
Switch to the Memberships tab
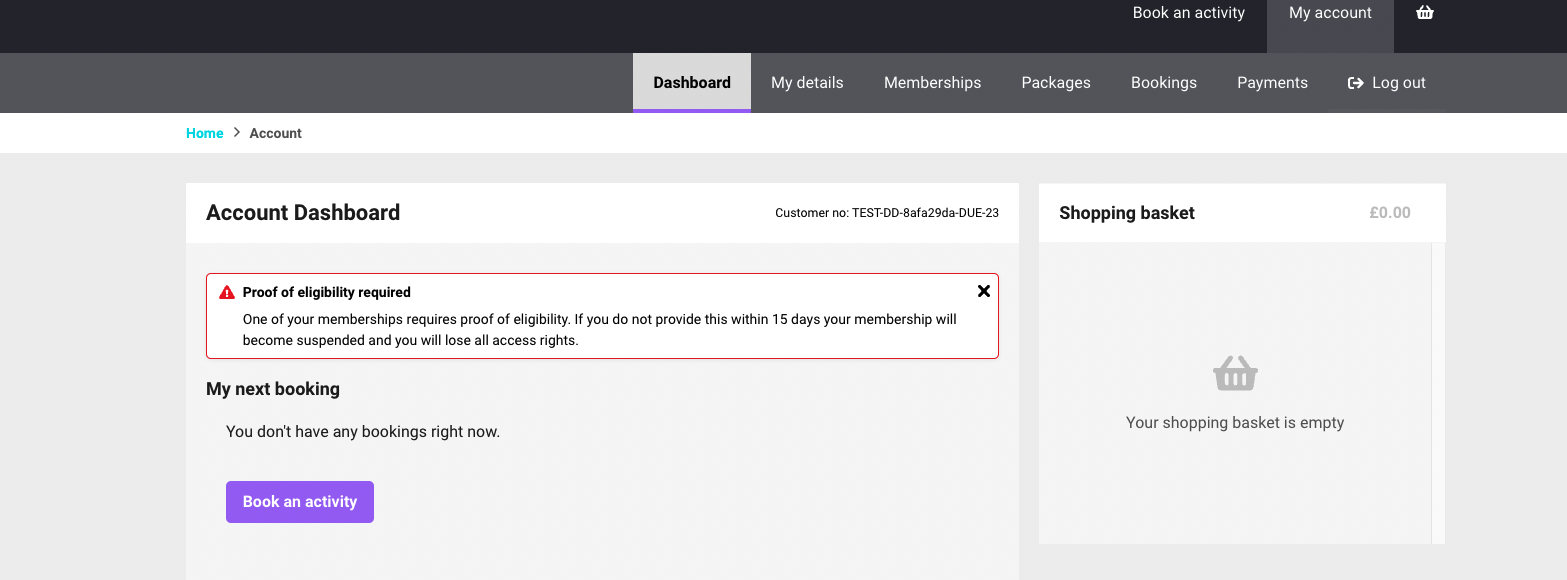[932, 83]
